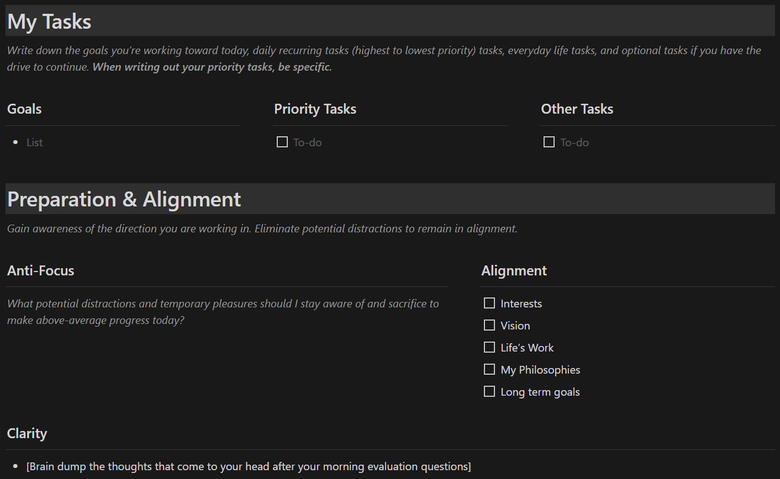Viewport: 780px width, 479px height.
Task: Check the Other Tasks To-do checkbox
Action: [x=549, y=142]
